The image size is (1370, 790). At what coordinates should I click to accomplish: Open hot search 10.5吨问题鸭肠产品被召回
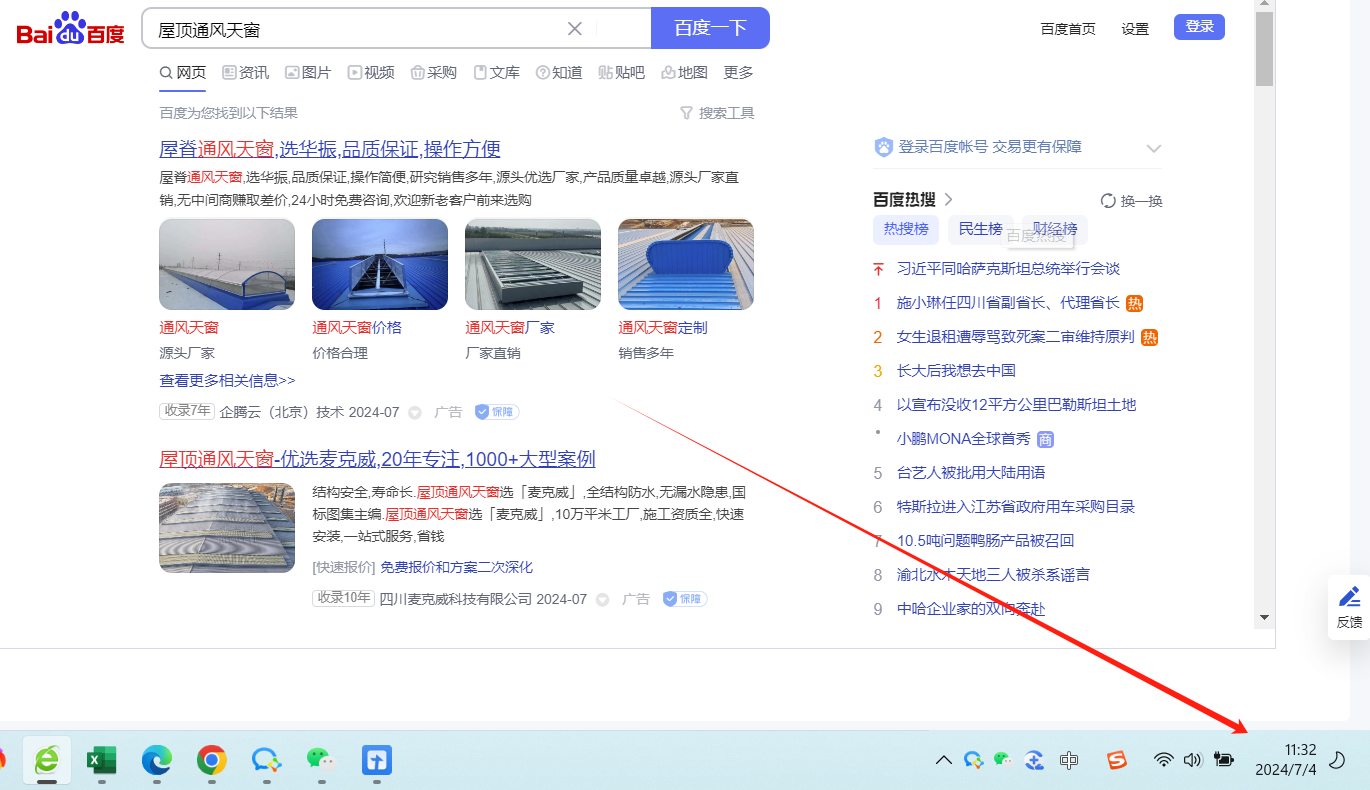(985, 541)
